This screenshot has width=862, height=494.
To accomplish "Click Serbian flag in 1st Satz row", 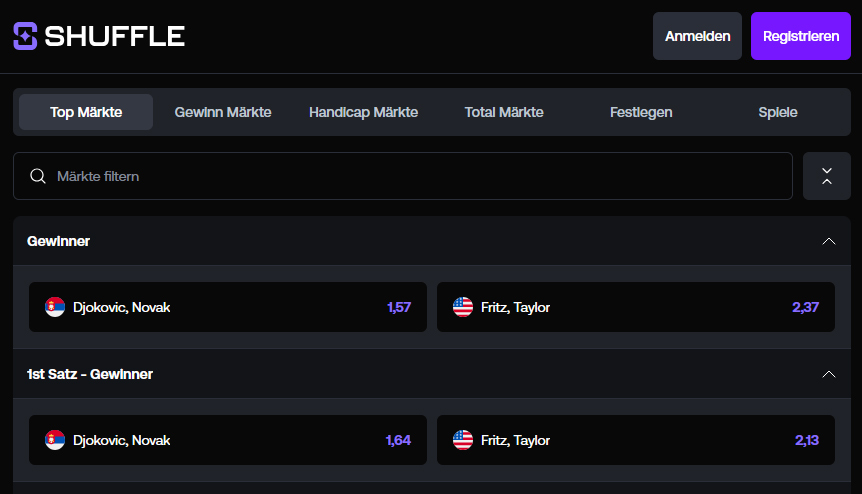I will coord(55,440).
